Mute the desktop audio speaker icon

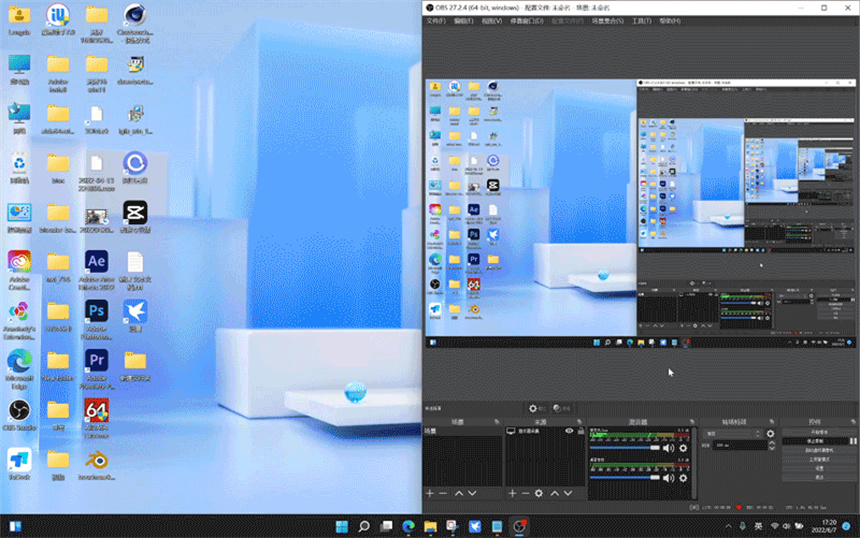point(668,448)
